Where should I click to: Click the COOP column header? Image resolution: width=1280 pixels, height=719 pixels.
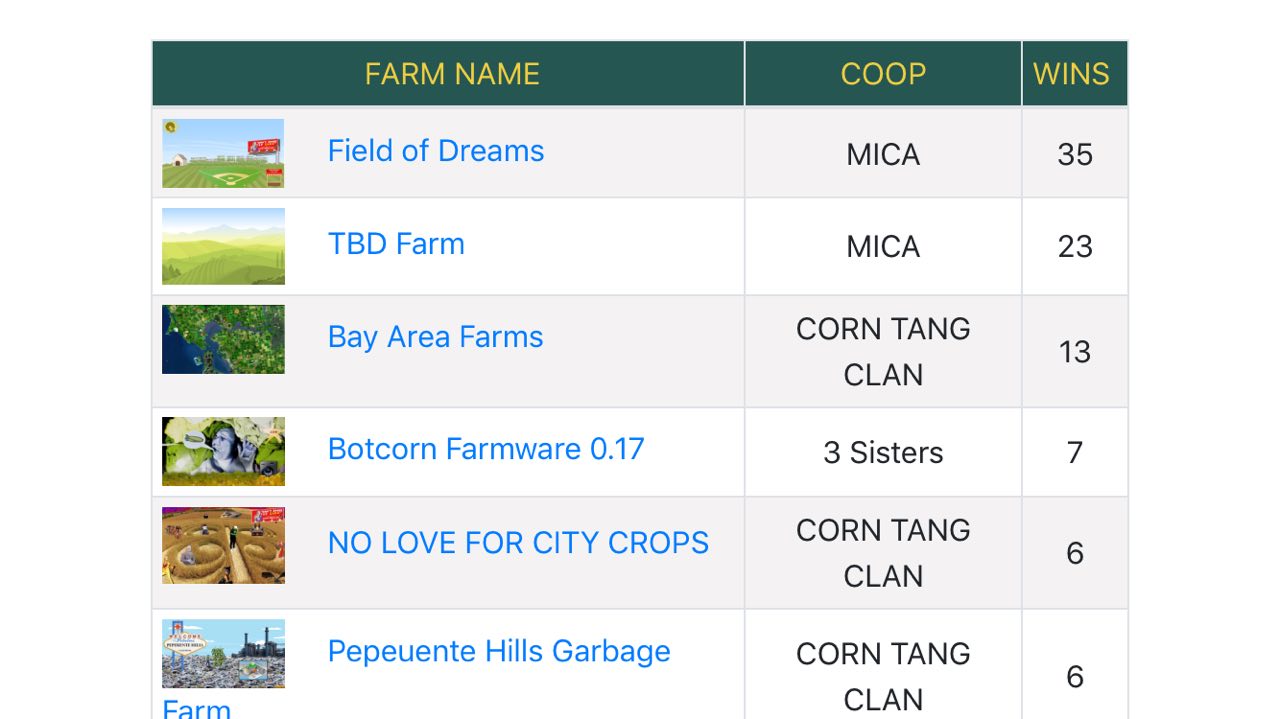(883, 73)
